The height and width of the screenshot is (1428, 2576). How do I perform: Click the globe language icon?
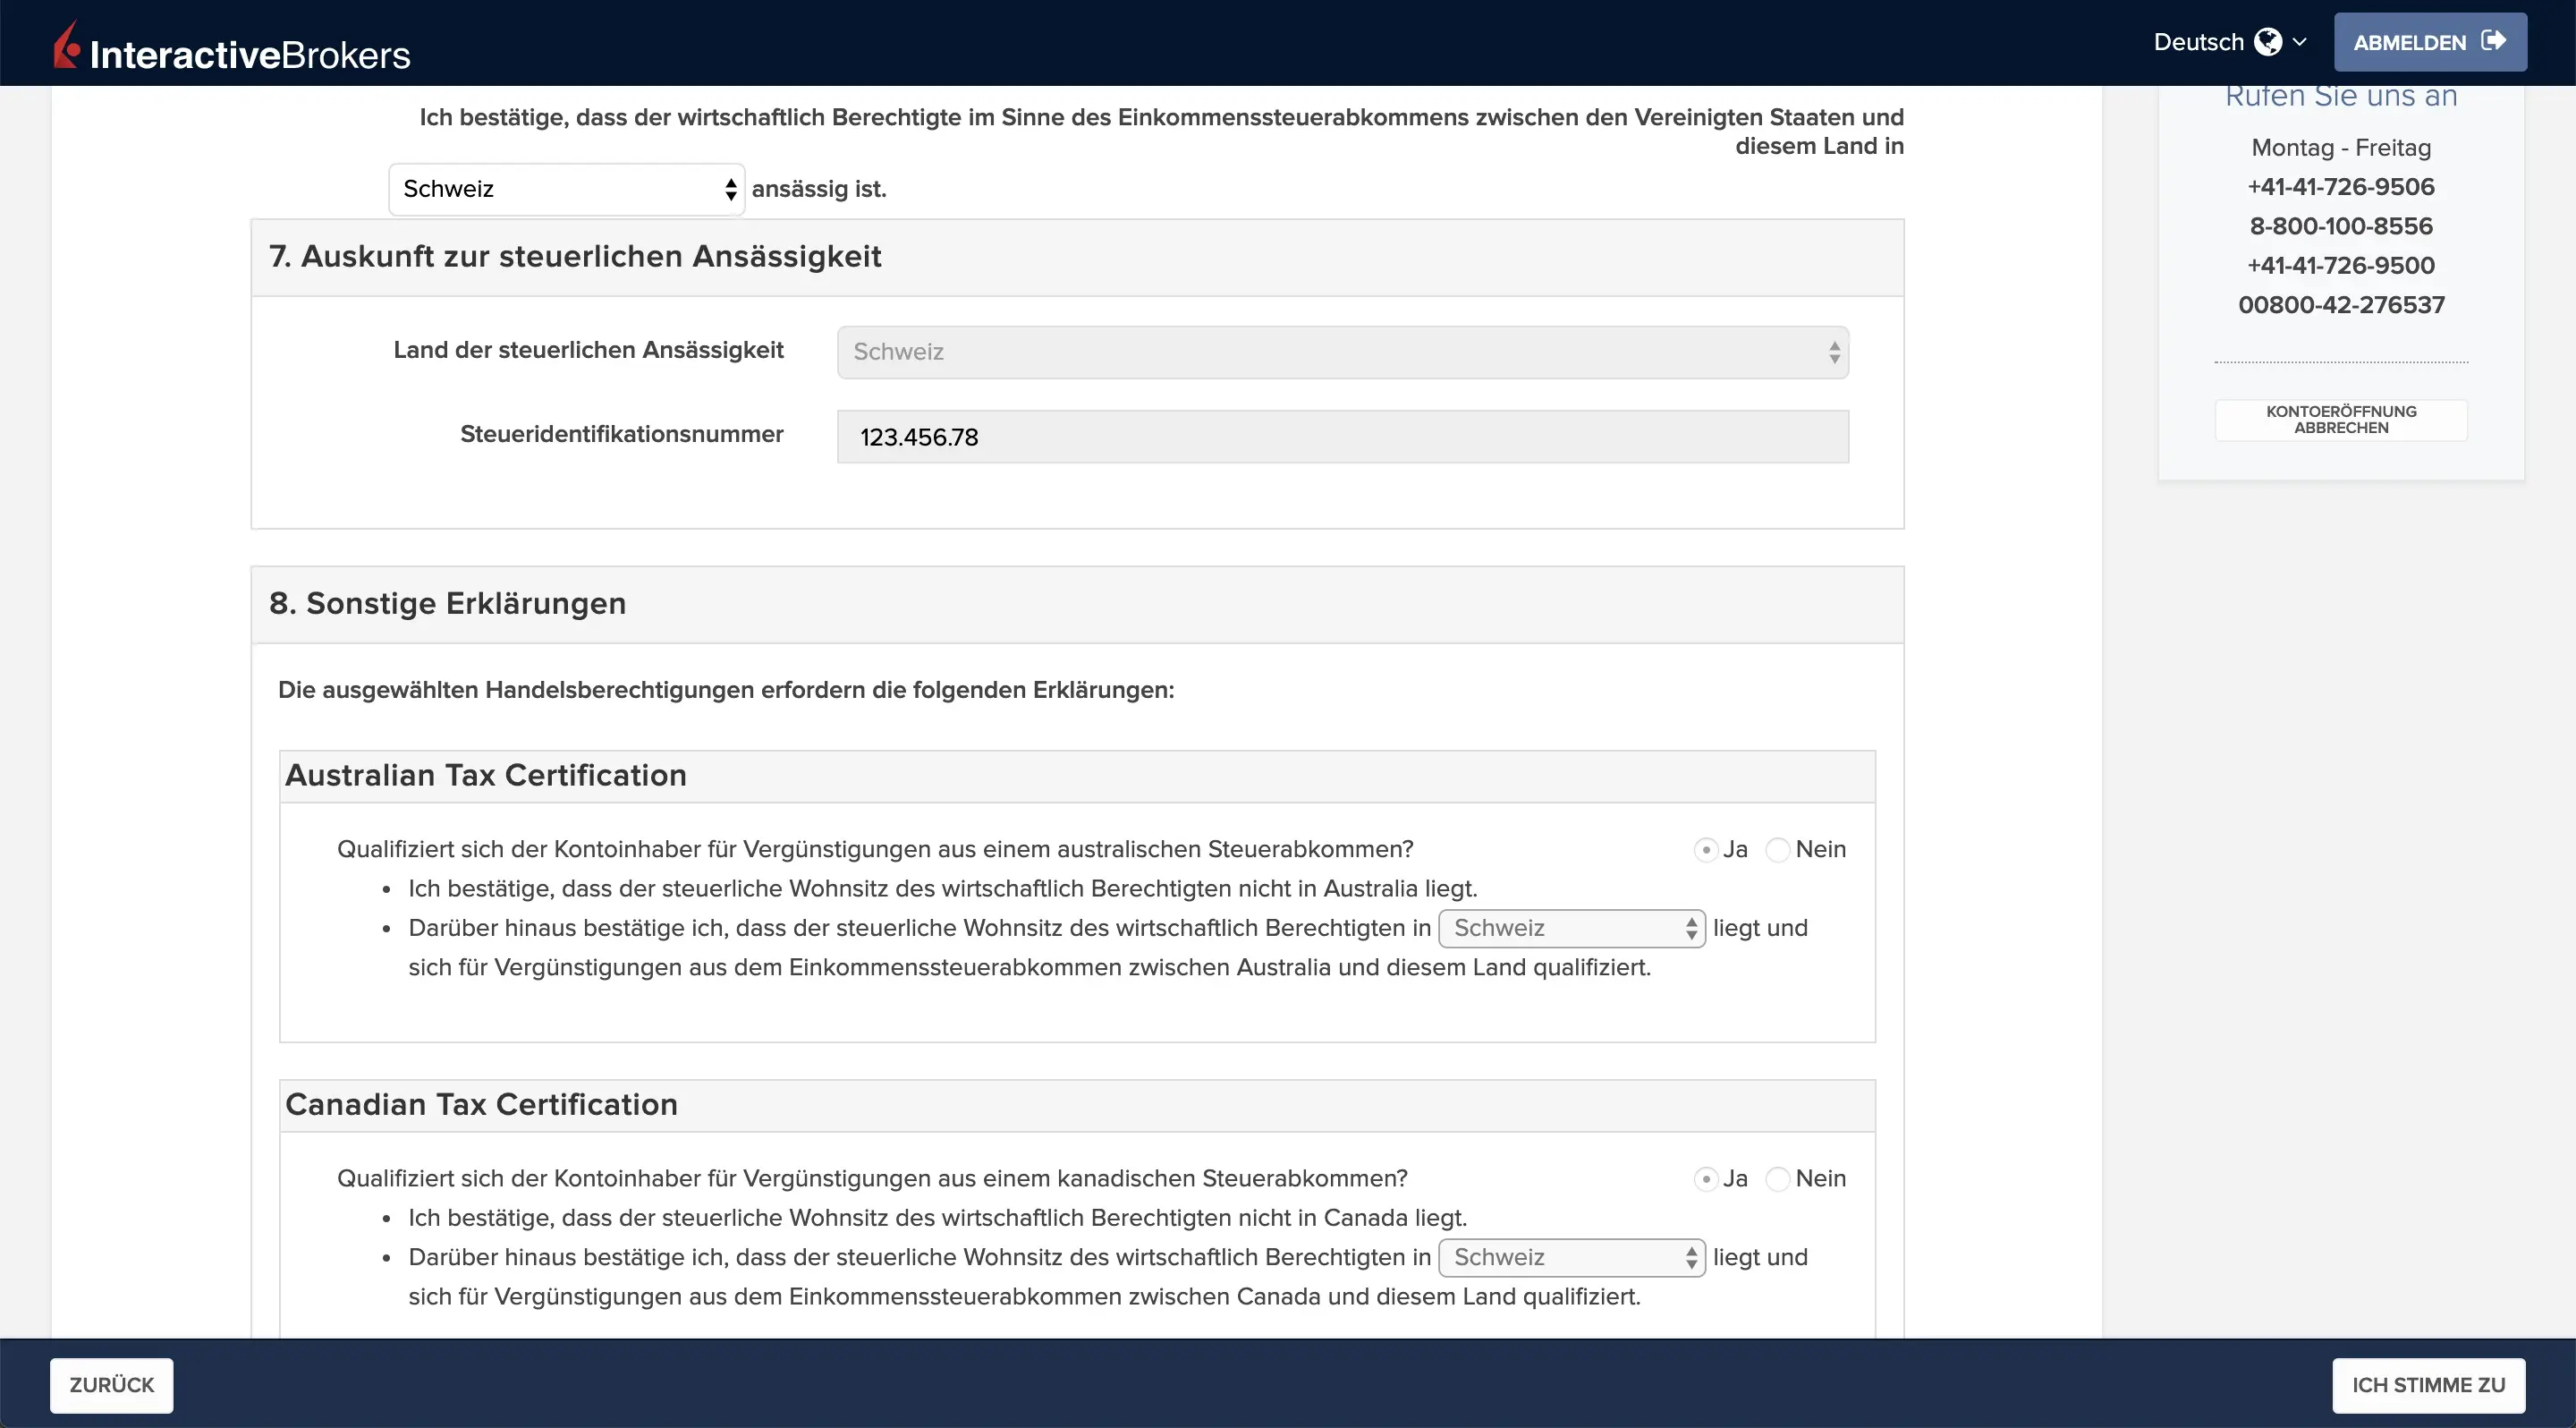tap(2268, 42)
